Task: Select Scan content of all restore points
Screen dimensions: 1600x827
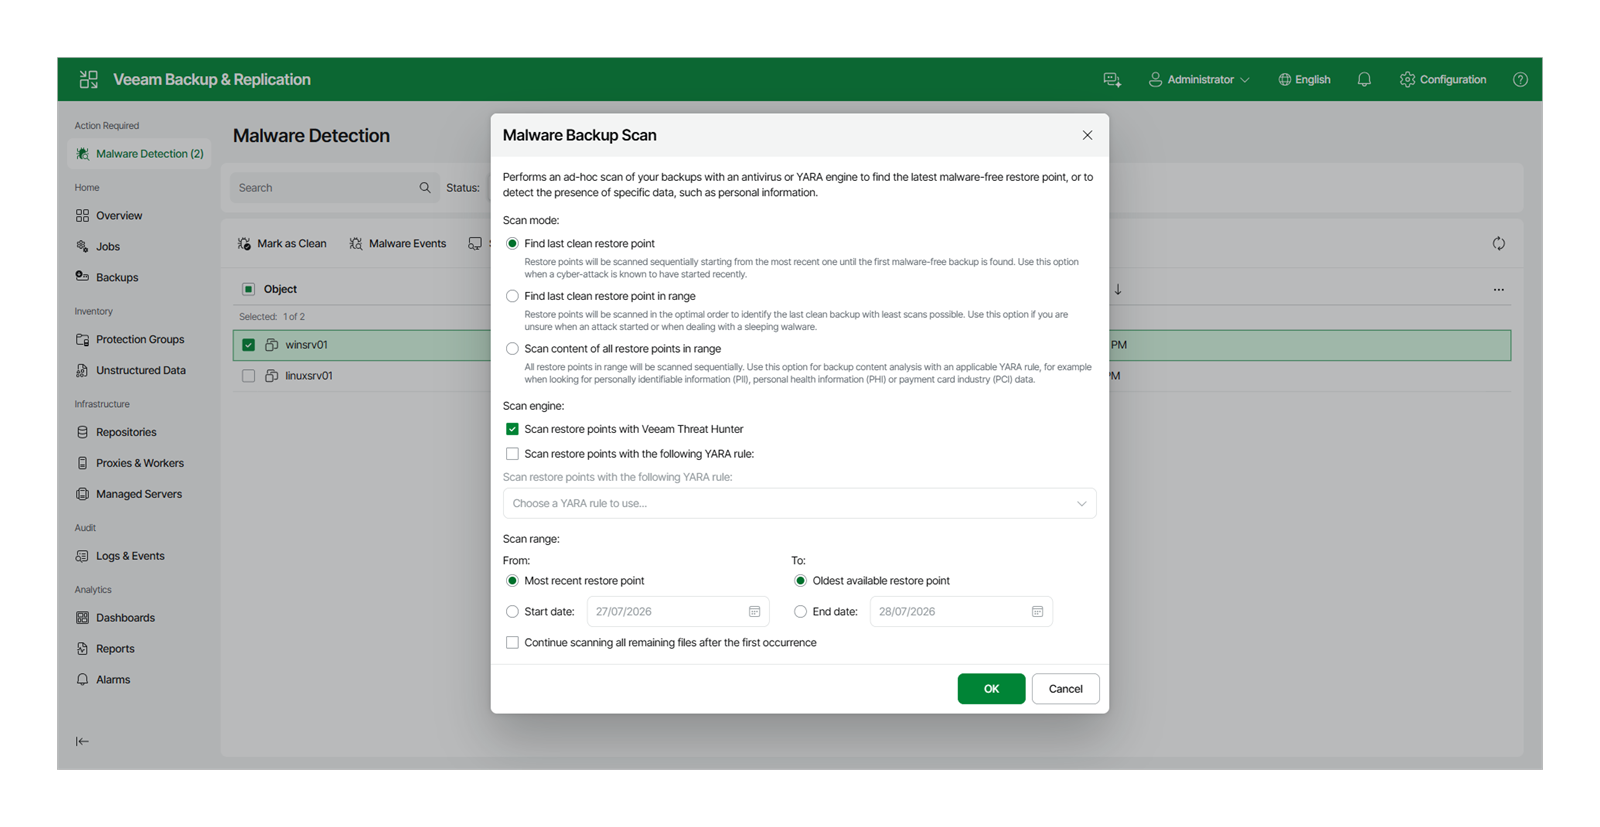Action: point(512,349)
